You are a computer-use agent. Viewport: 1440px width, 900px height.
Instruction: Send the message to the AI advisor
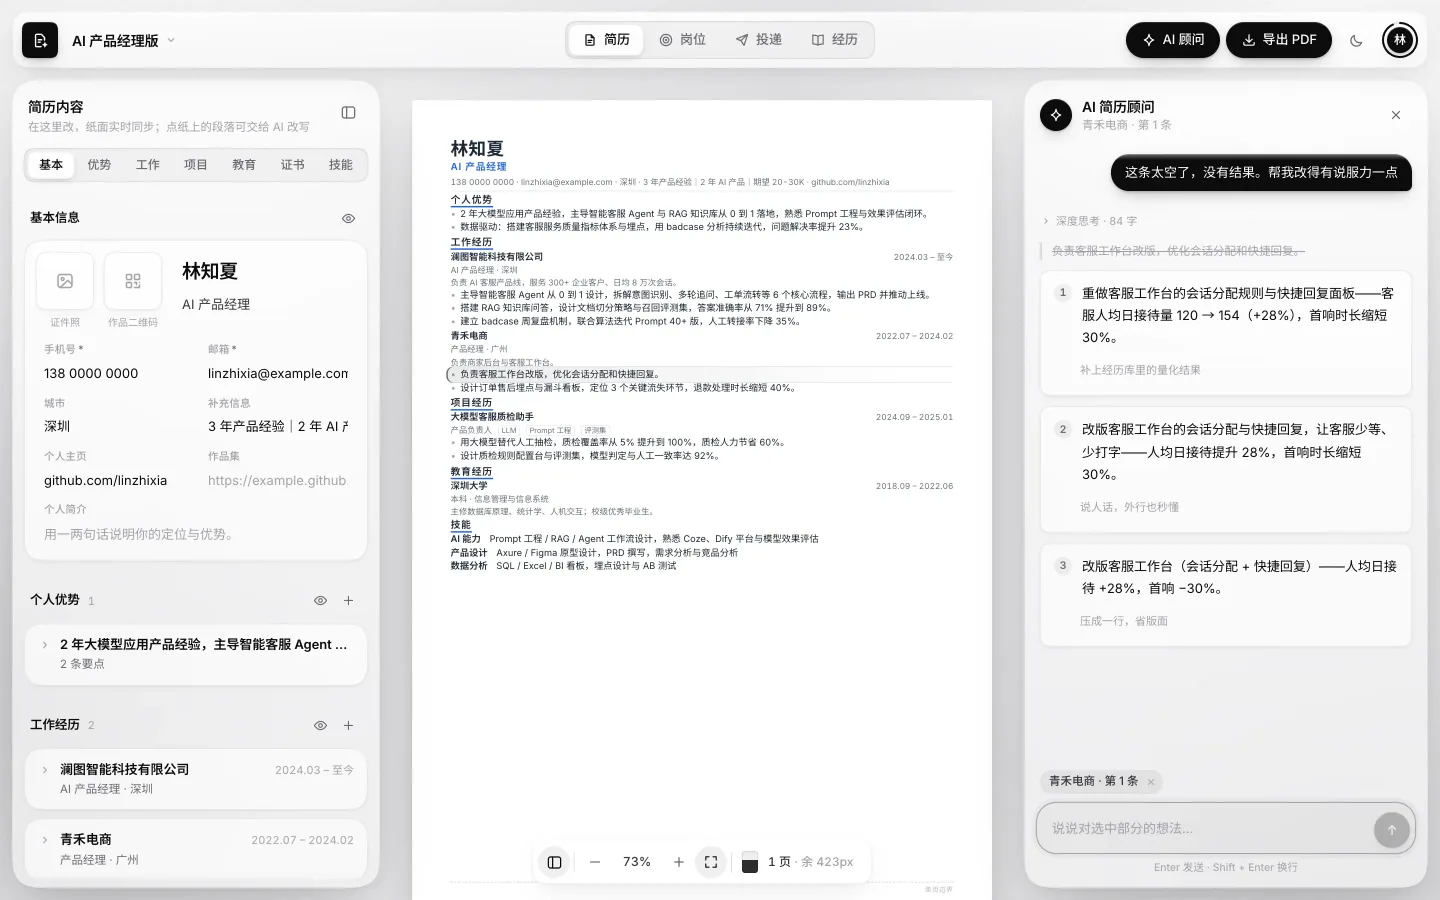tap(1391, 829)
